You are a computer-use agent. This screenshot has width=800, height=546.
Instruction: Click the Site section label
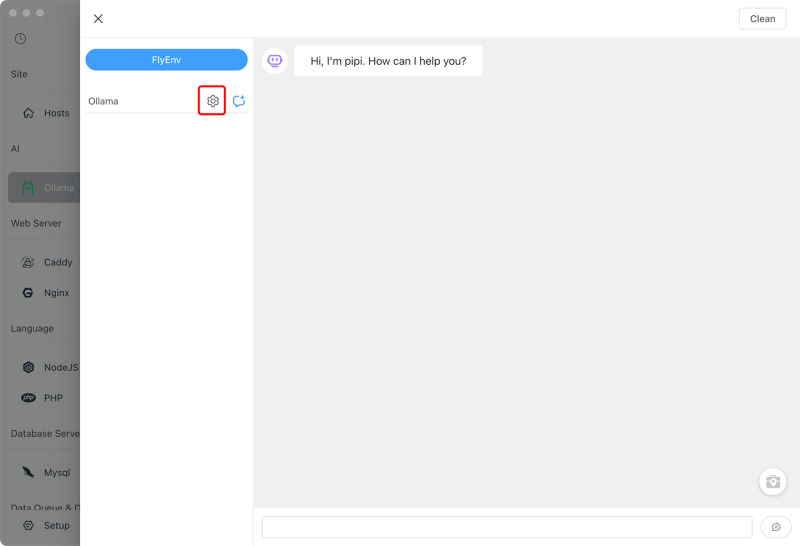point(19,74)
